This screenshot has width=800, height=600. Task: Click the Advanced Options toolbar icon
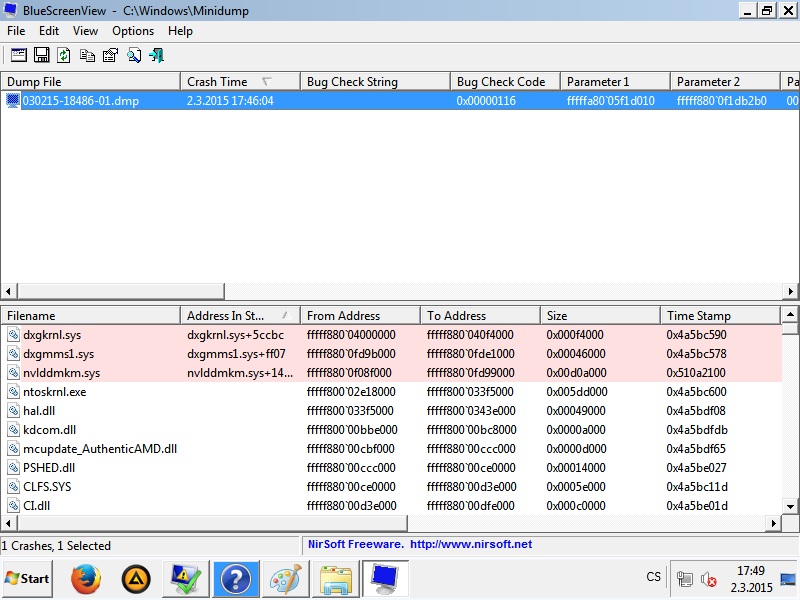[19, 55]
